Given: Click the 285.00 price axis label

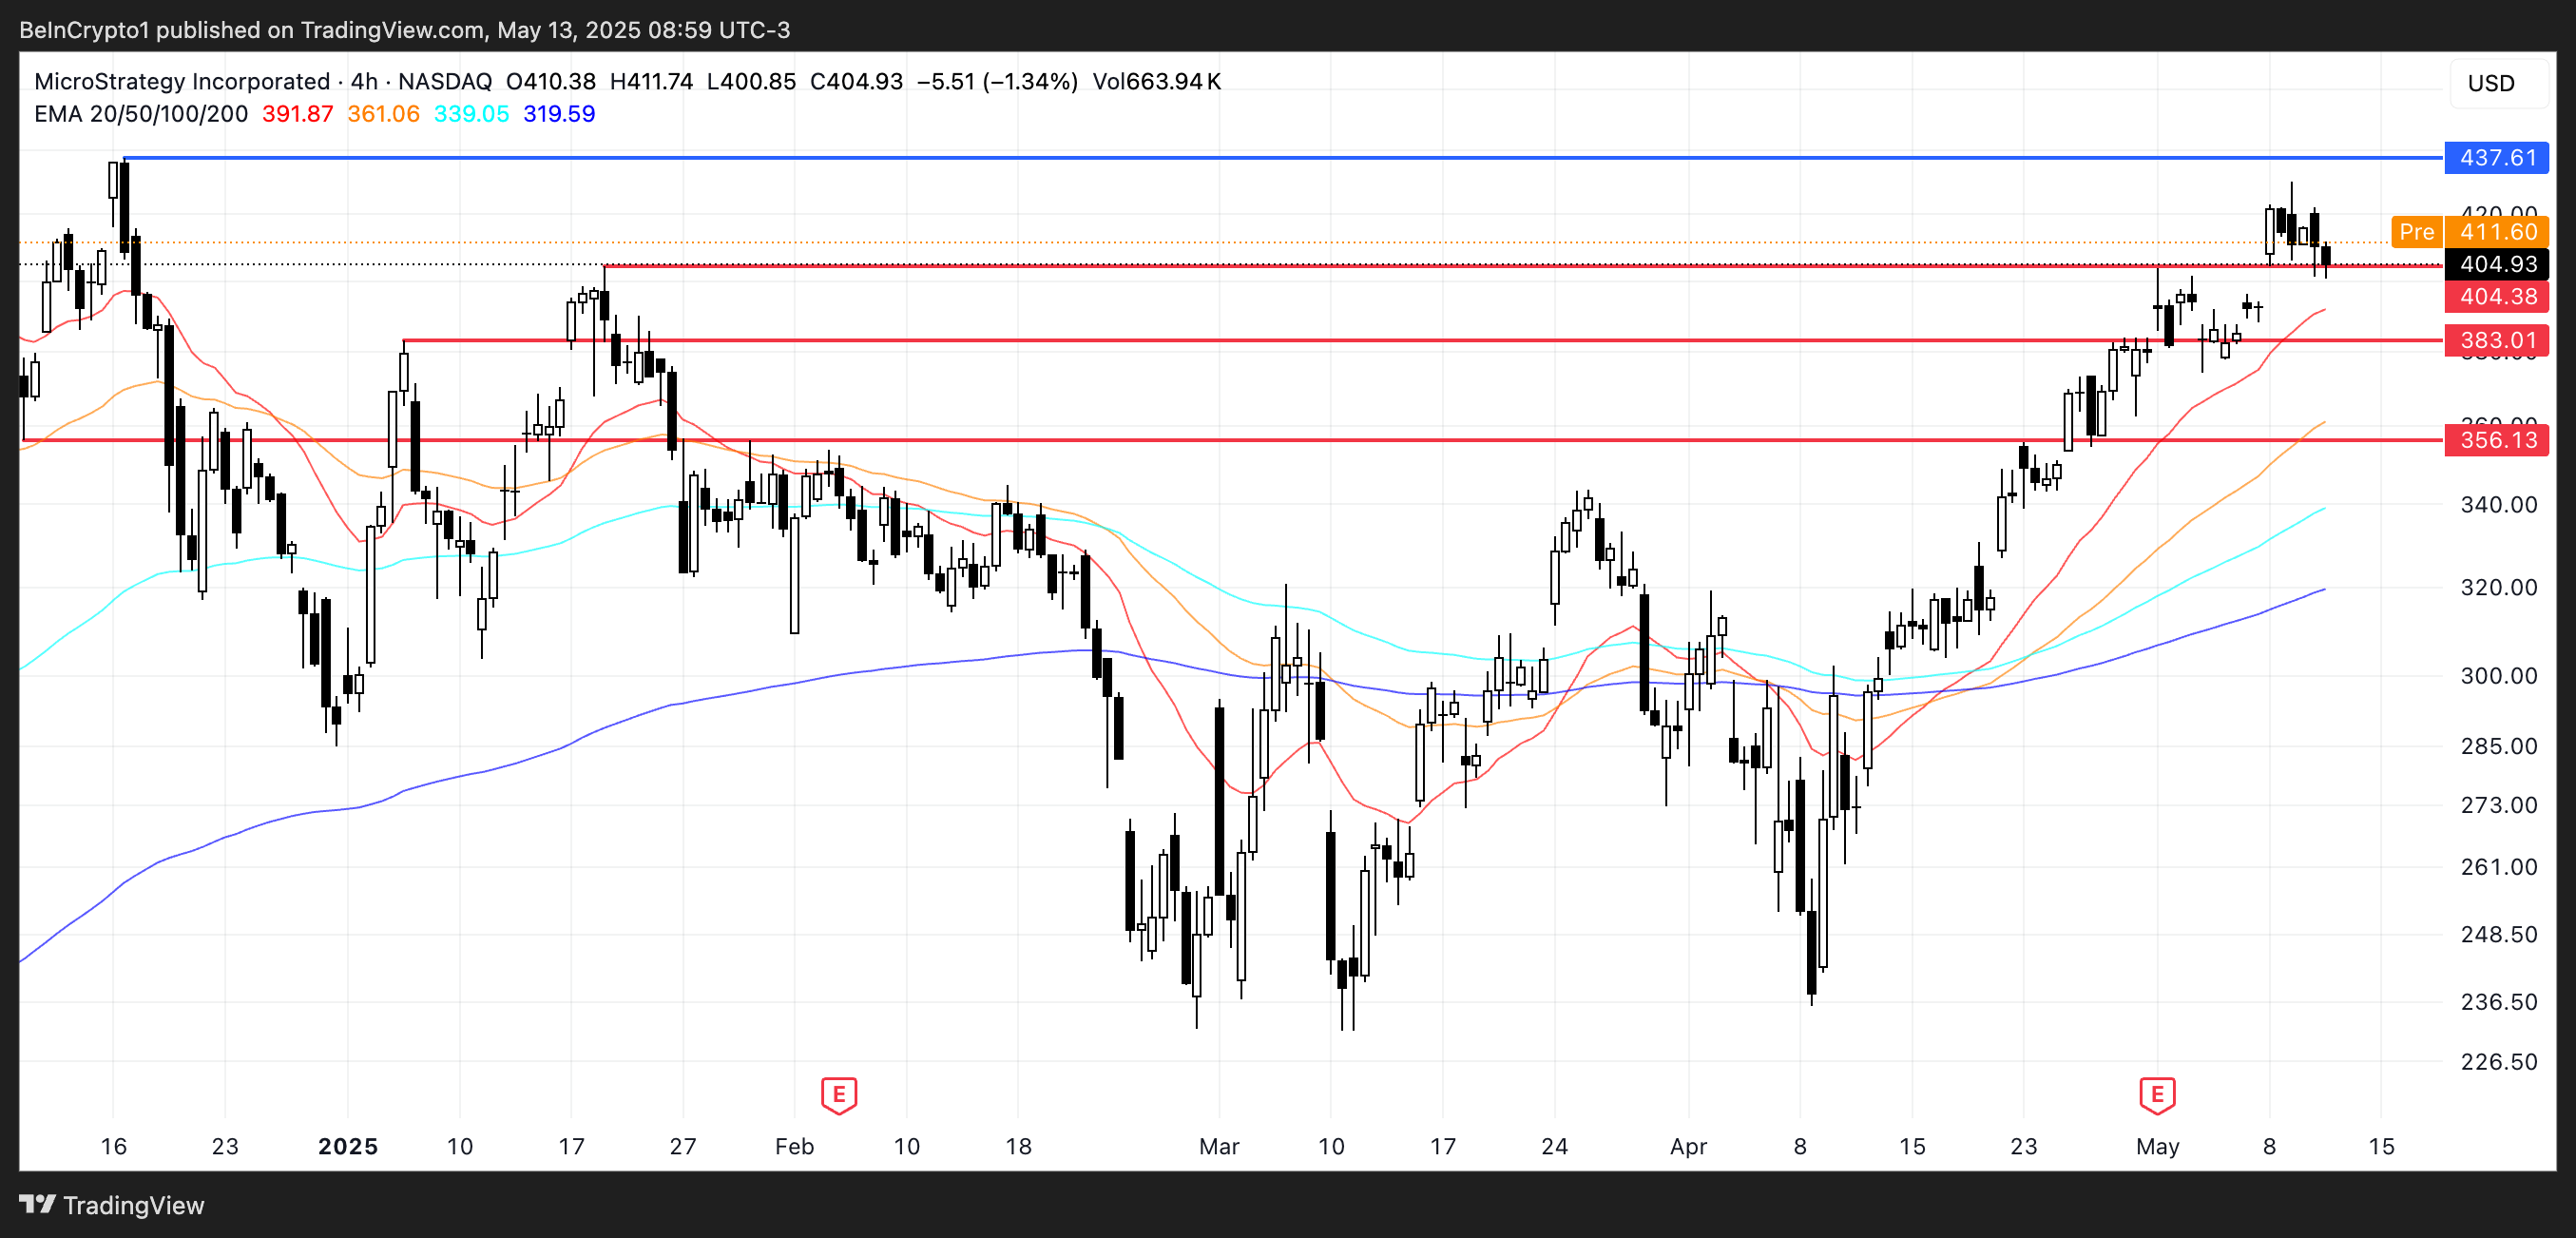Looking at the screenshot, I should [x=2498, y=746].
